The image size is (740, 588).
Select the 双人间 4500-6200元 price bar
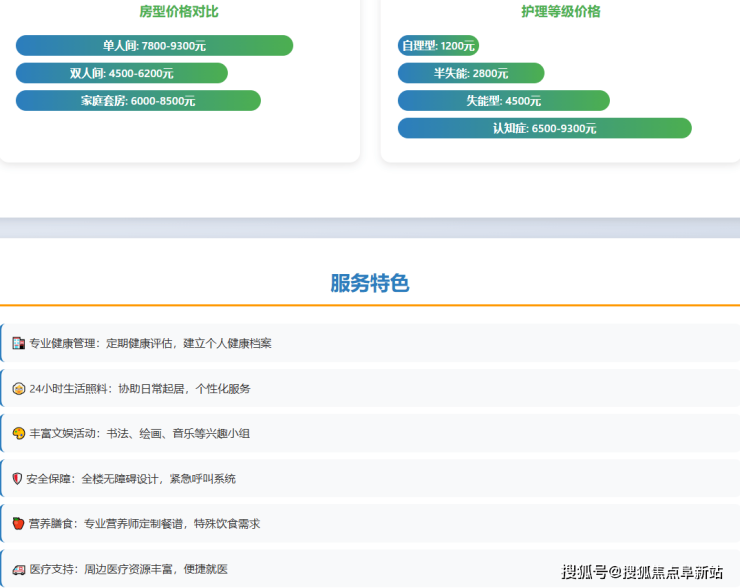pos(122,73)
